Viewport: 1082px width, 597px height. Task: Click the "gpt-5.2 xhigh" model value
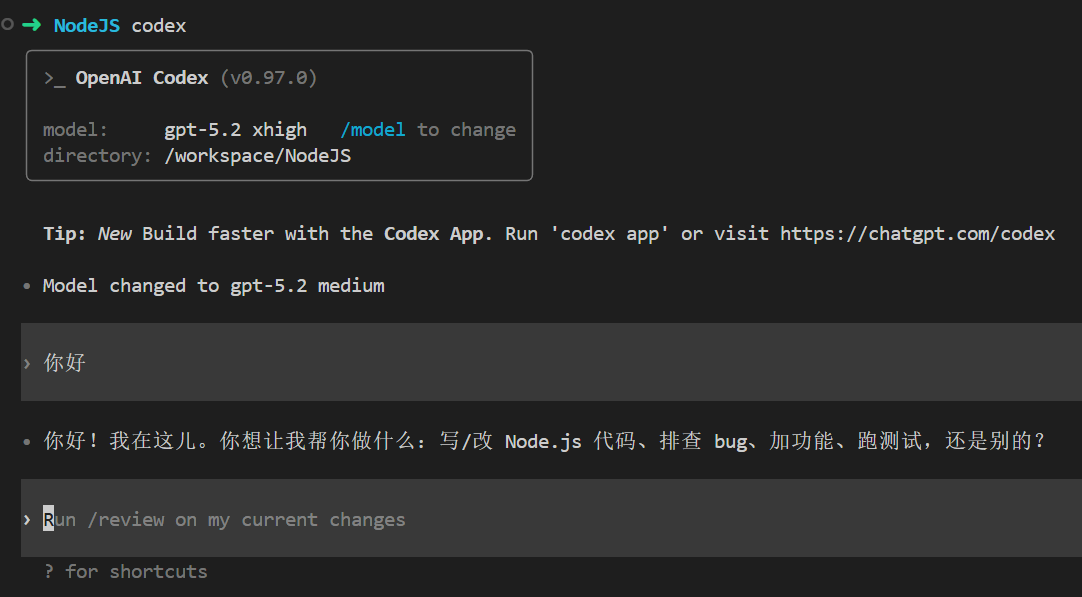pyautogui.click(x=235, y=130)
